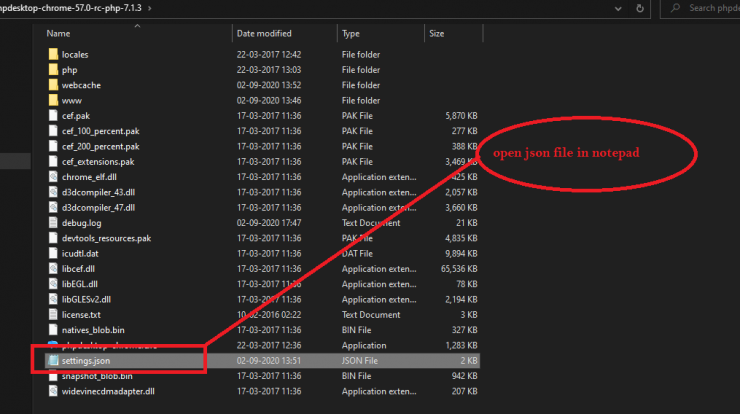This screenshot has width=740, height=414.
Task: Sort files by the Name column header
Action: tap(59, 34)
